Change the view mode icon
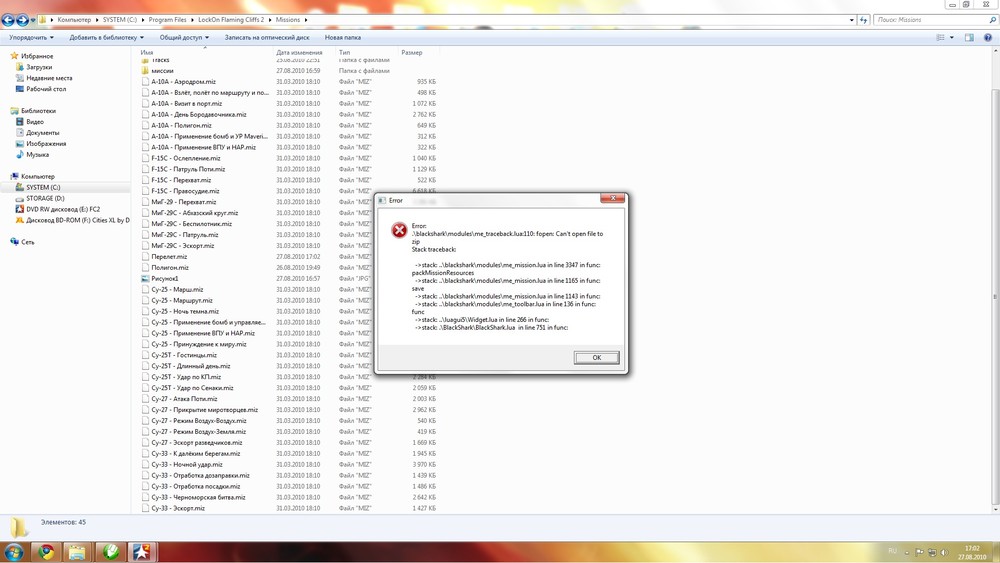Viewport: 1000px width, 563px height. coord(940,38)
